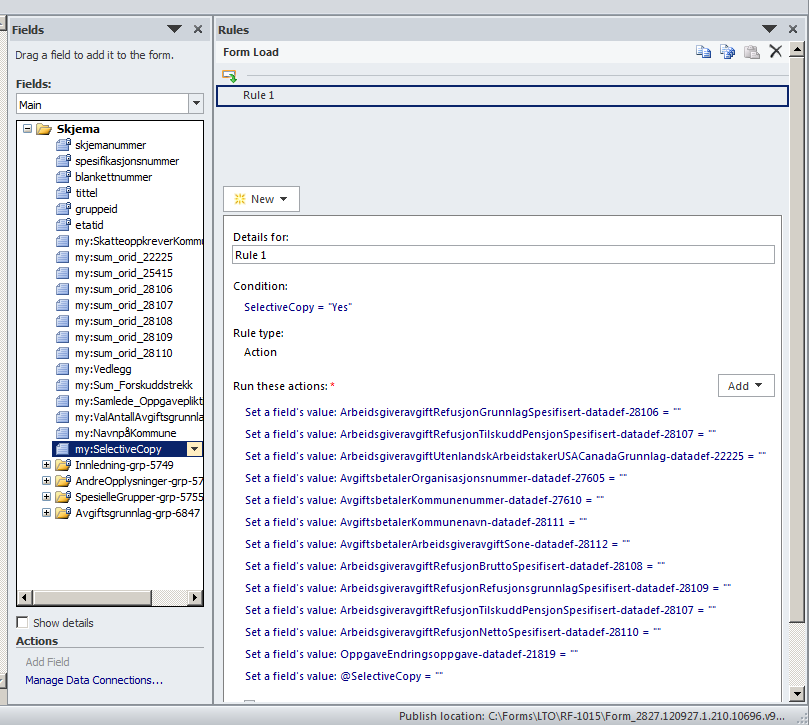Close the Rules pane

[x=793, y=29]
